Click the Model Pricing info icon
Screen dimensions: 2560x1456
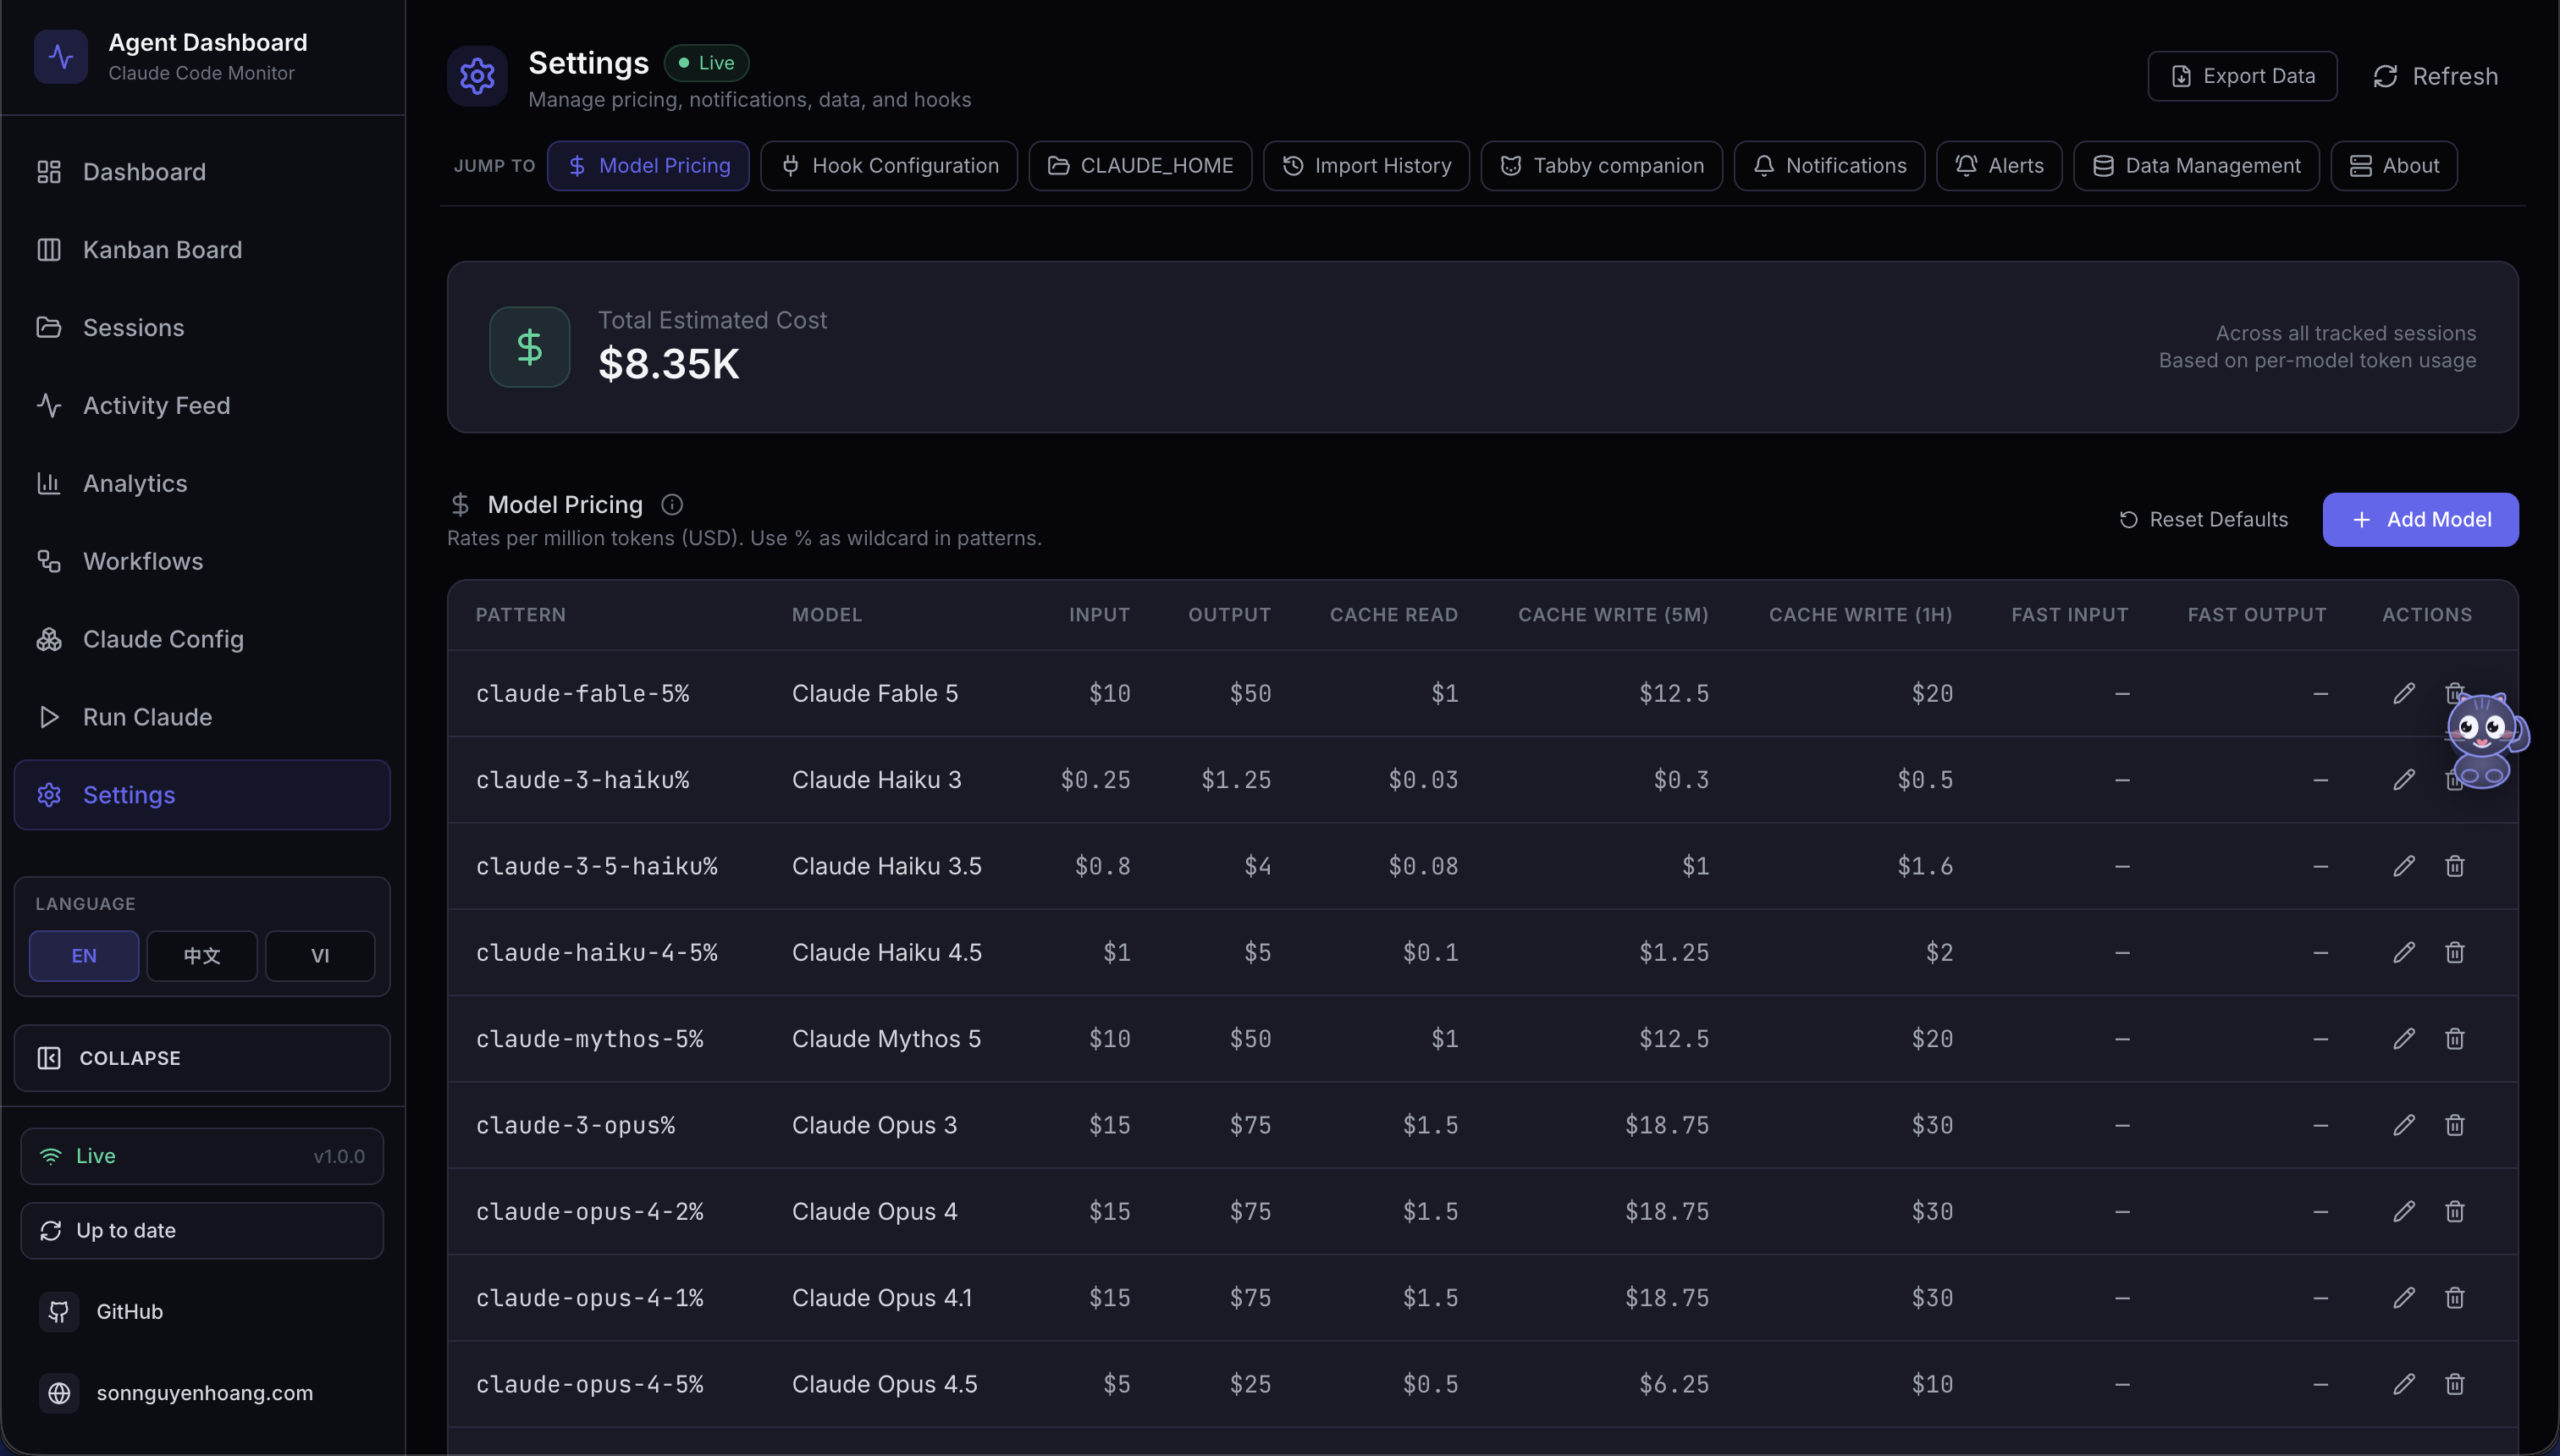tap(672, 505)
